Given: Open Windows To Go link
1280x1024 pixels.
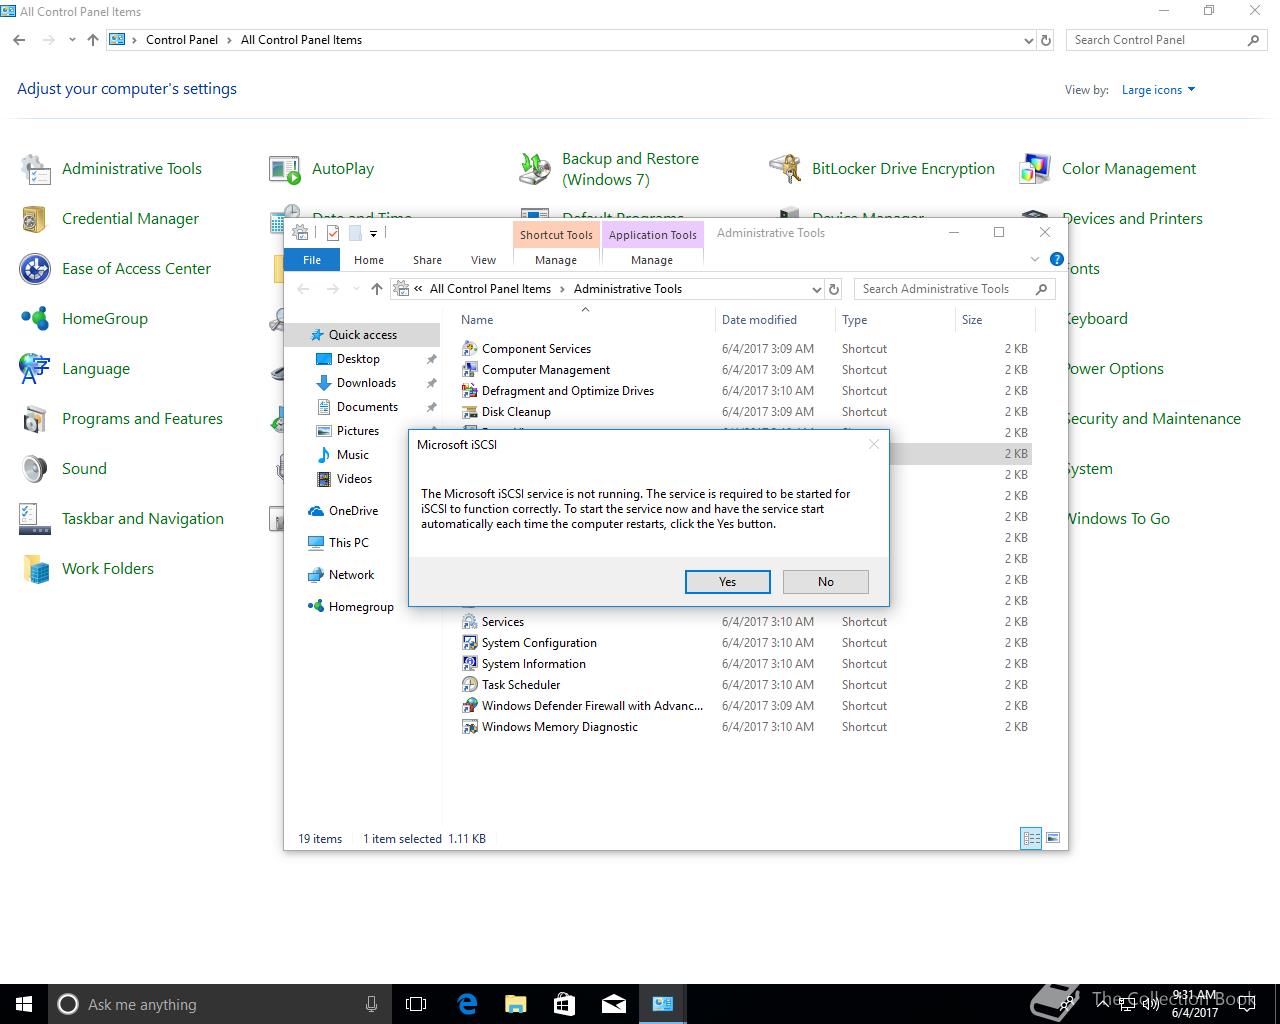Looking at the screenshot, I should (x=1118, y=519).
